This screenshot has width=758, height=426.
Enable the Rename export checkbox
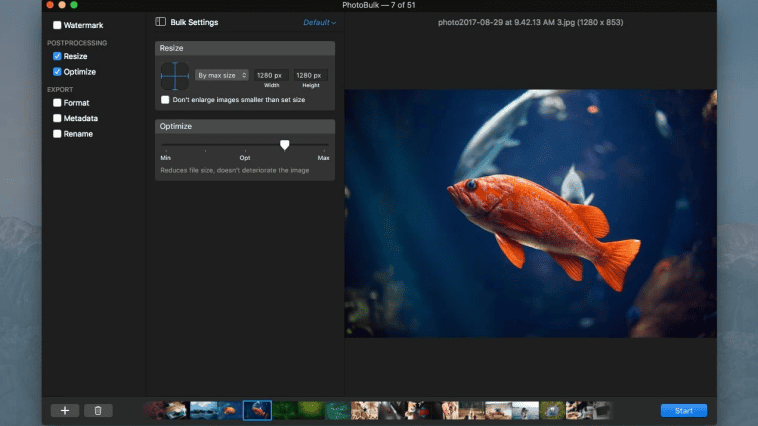[57, 134]
